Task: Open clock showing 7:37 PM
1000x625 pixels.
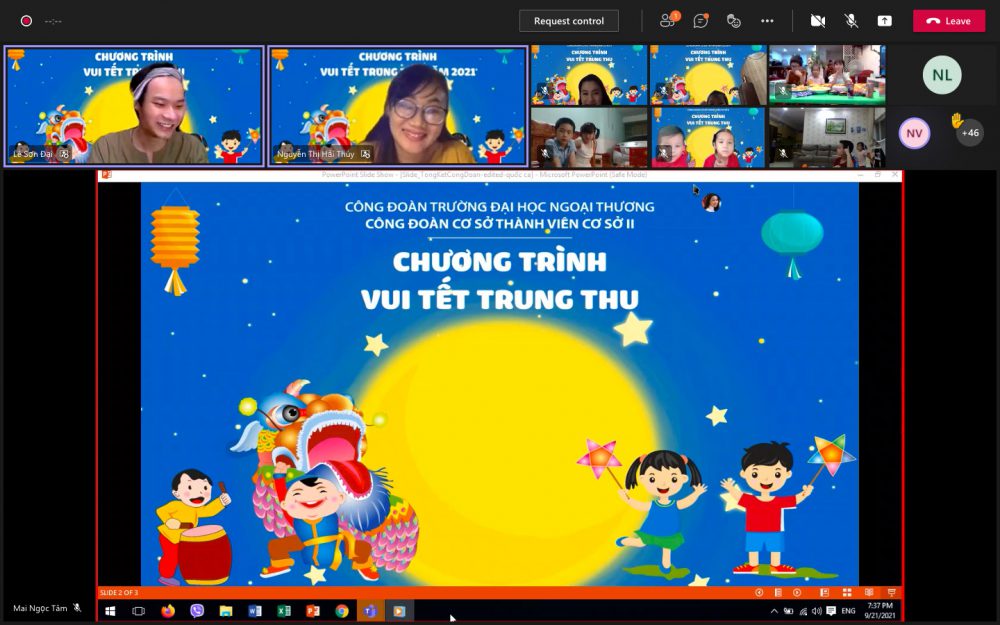Action: (x=880, y=610)
